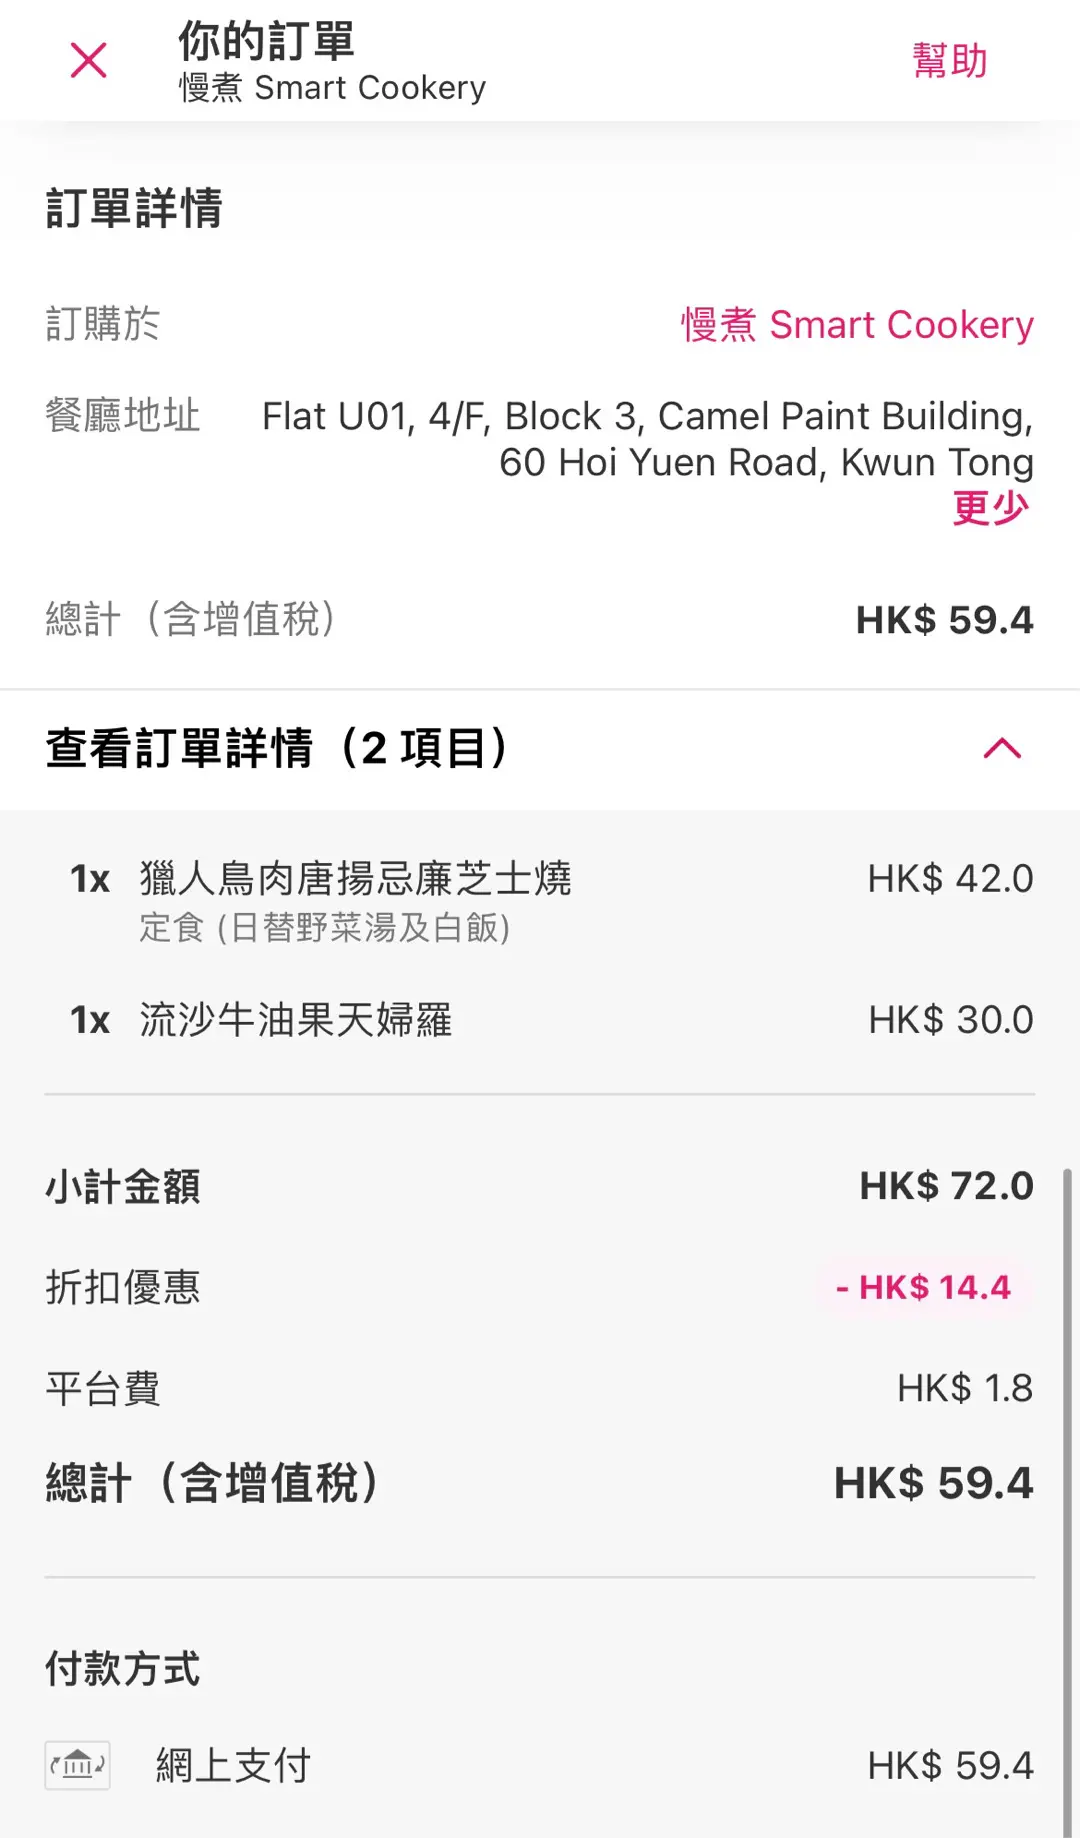Tap the 訂單詳情 section heading
Image resolution: width=1080 pixels, height=1838 pixels.
134,208
